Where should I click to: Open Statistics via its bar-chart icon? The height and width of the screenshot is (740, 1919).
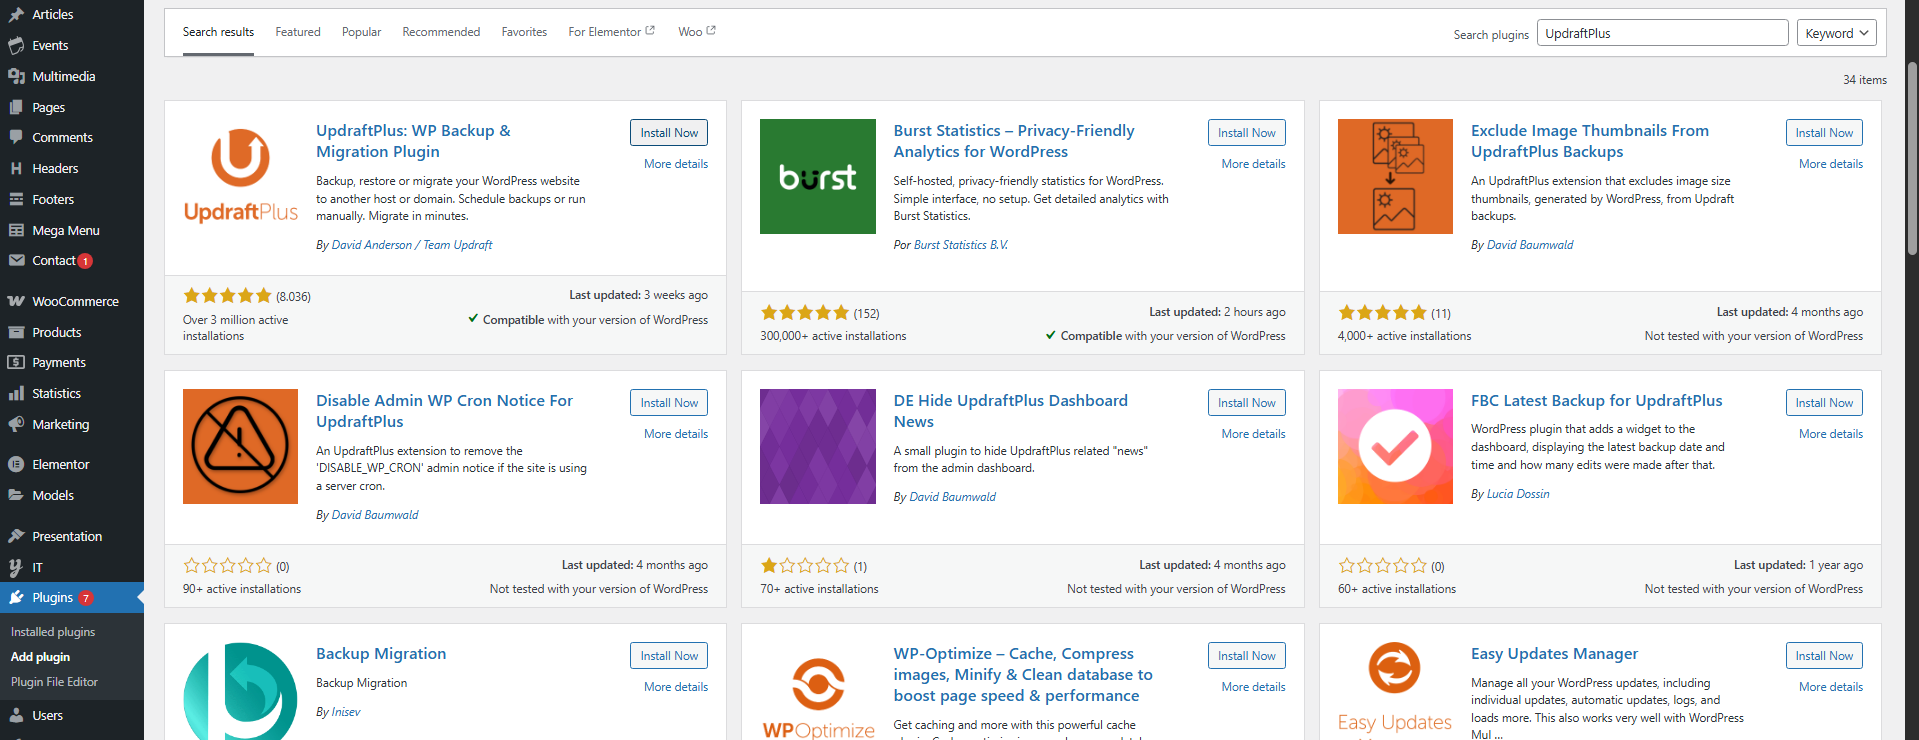pyautogui.click(x=16, y=393)
